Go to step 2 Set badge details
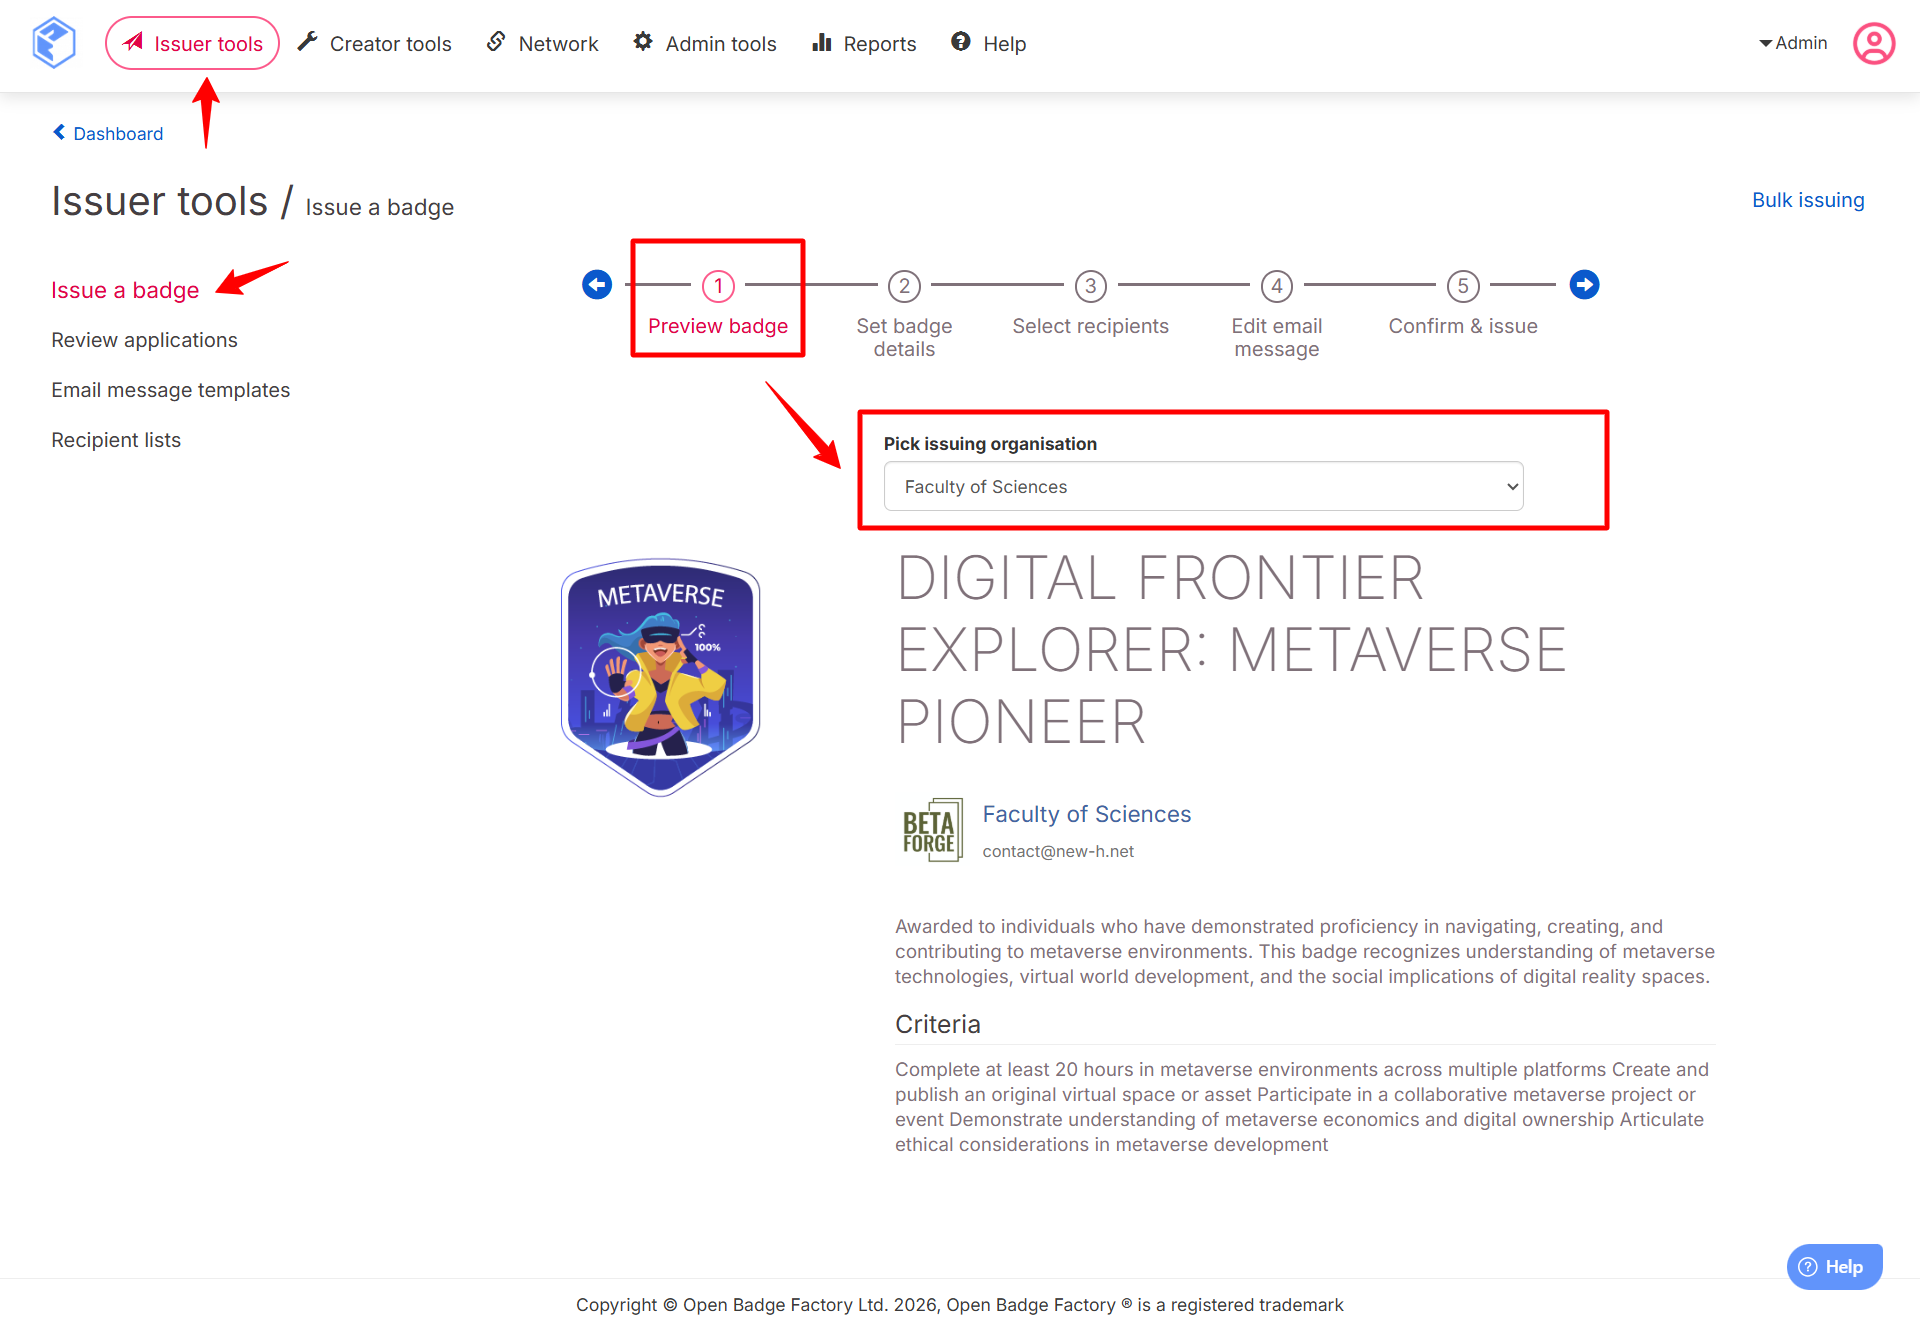Screen dimensions: 1920x1331 tap(904, 287)
